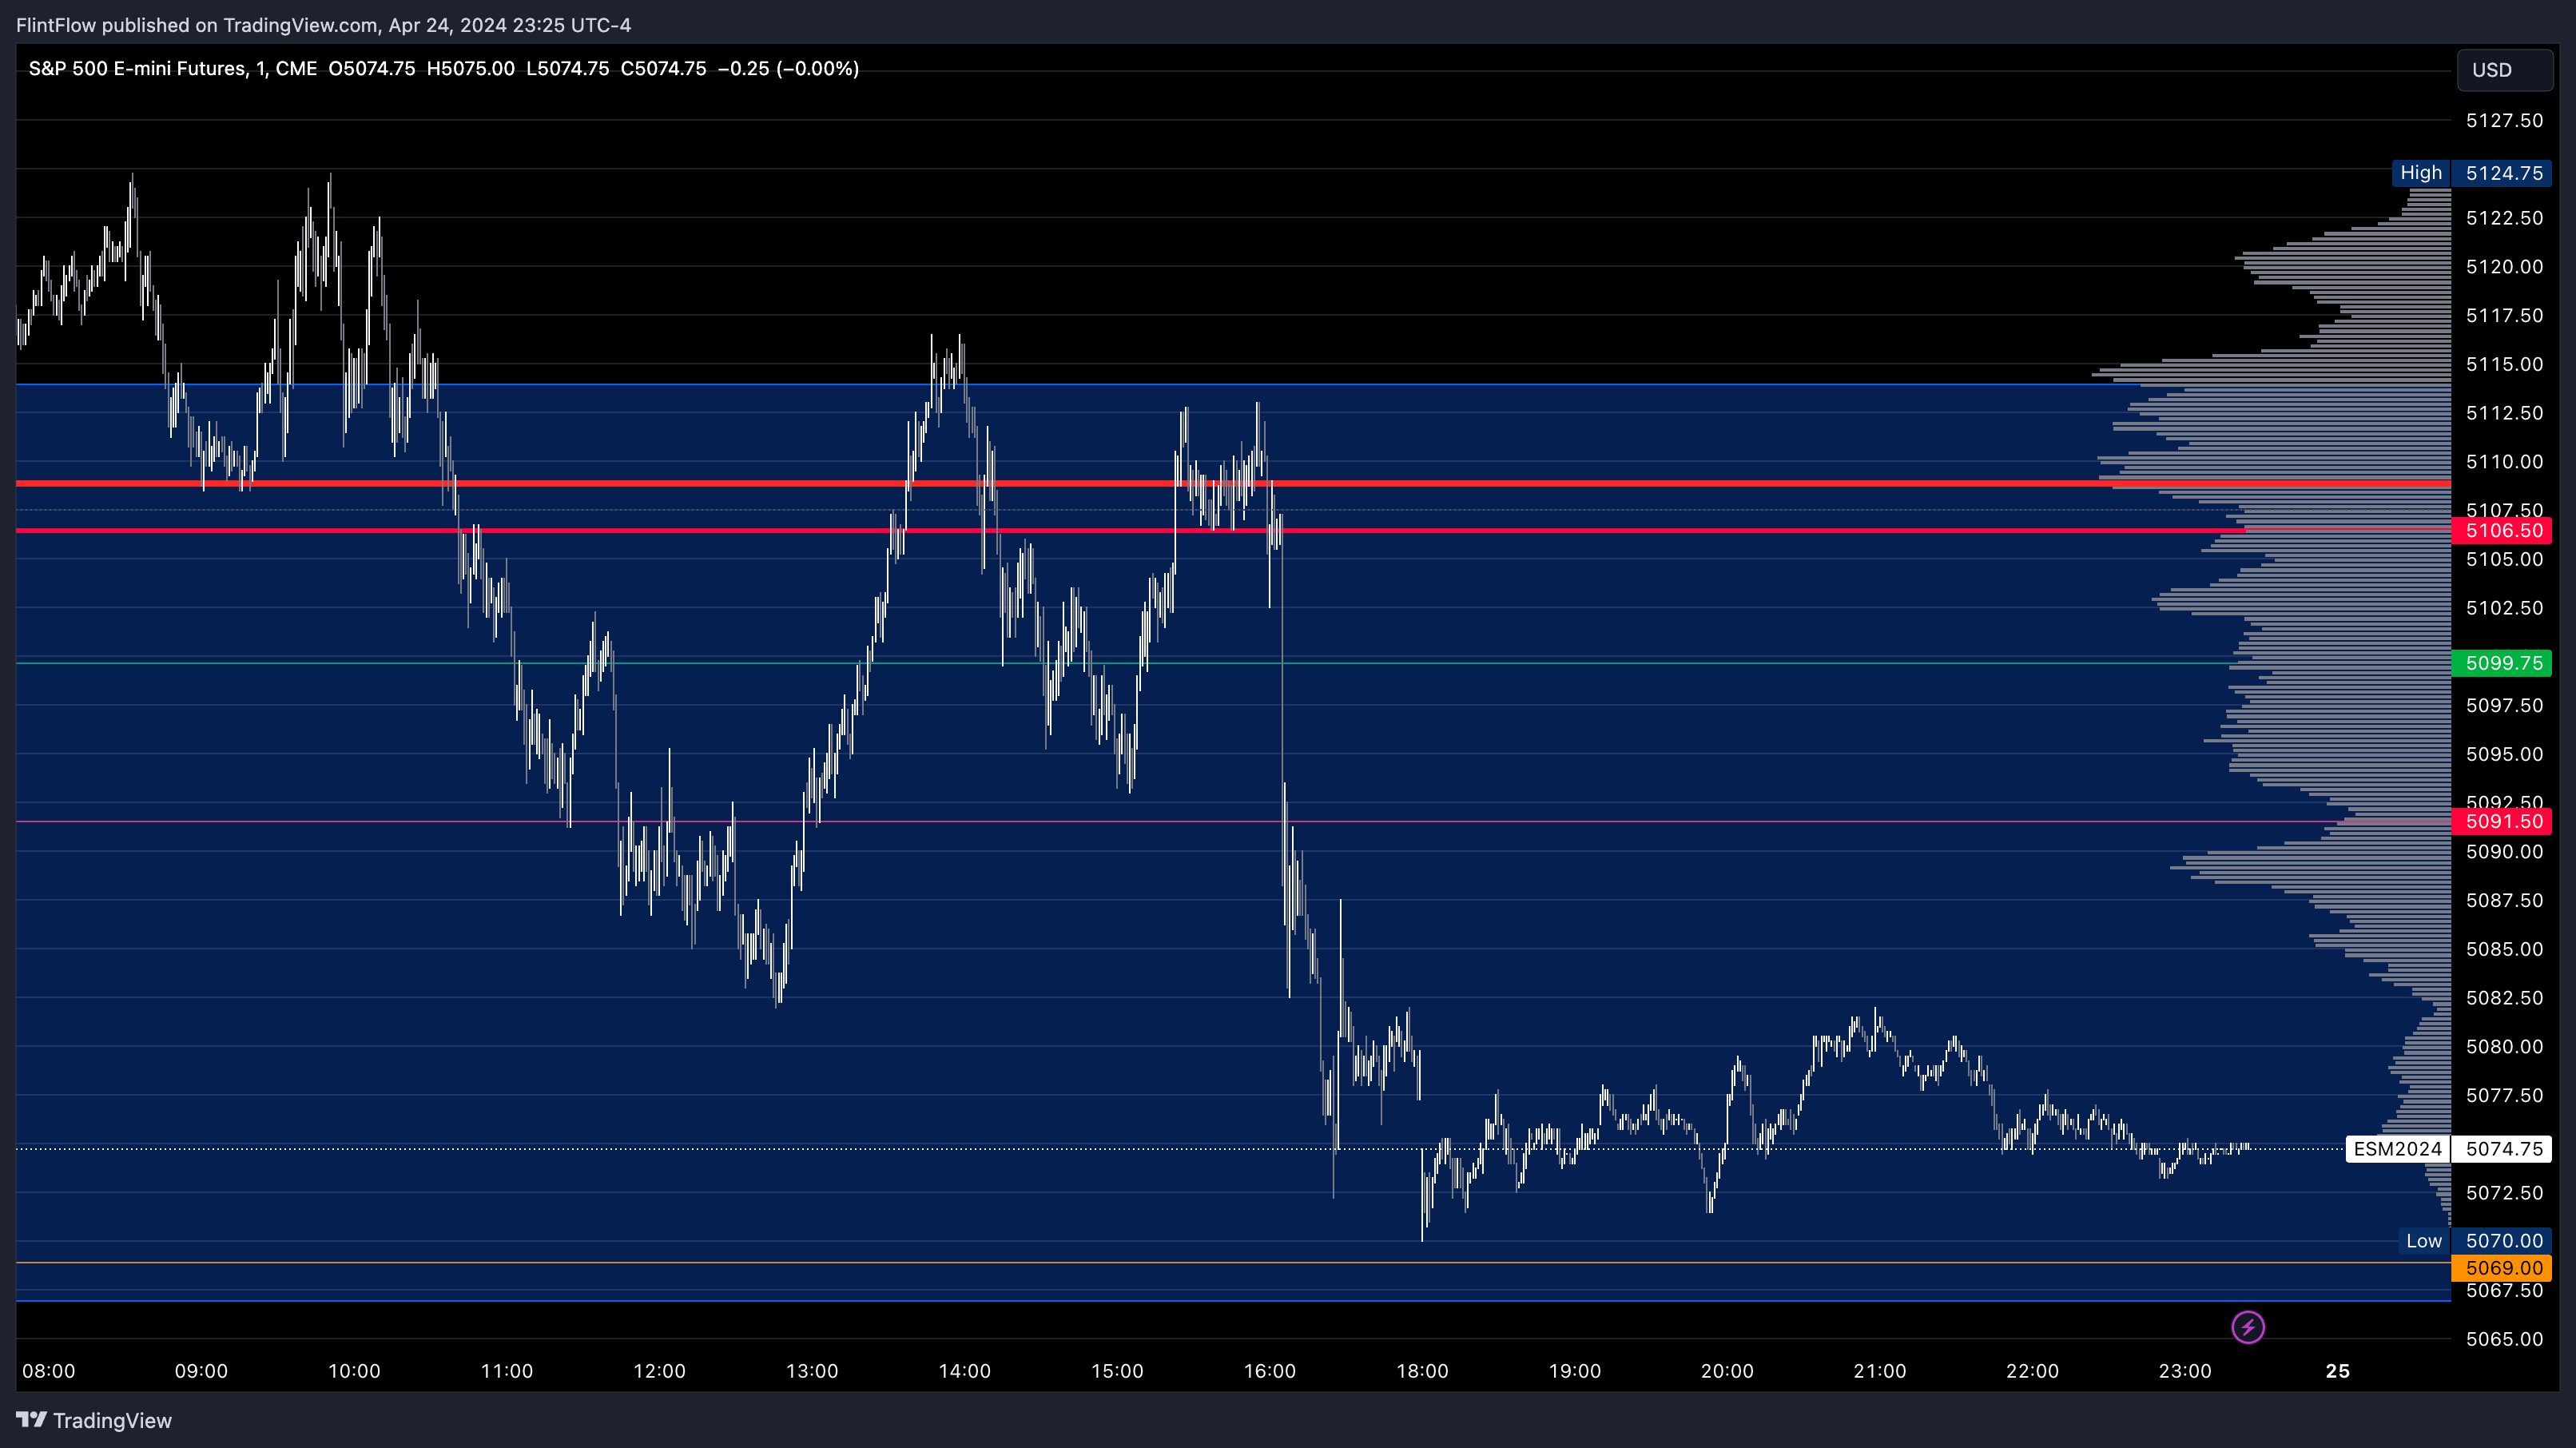Click the low value L5074.75

(x=567, y=68)
